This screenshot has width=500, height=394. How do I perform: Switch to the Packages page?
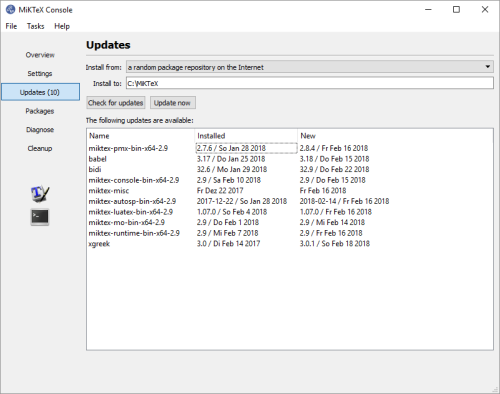point(40,111)
